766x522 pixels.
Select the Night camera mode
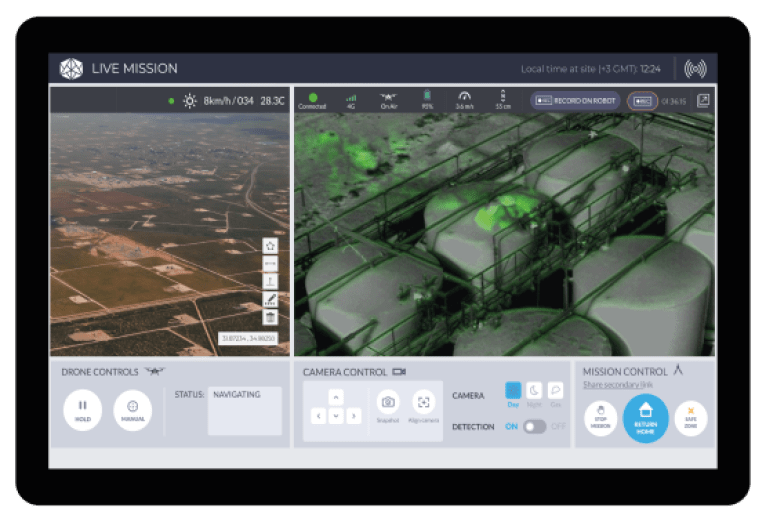coord(534,391)
